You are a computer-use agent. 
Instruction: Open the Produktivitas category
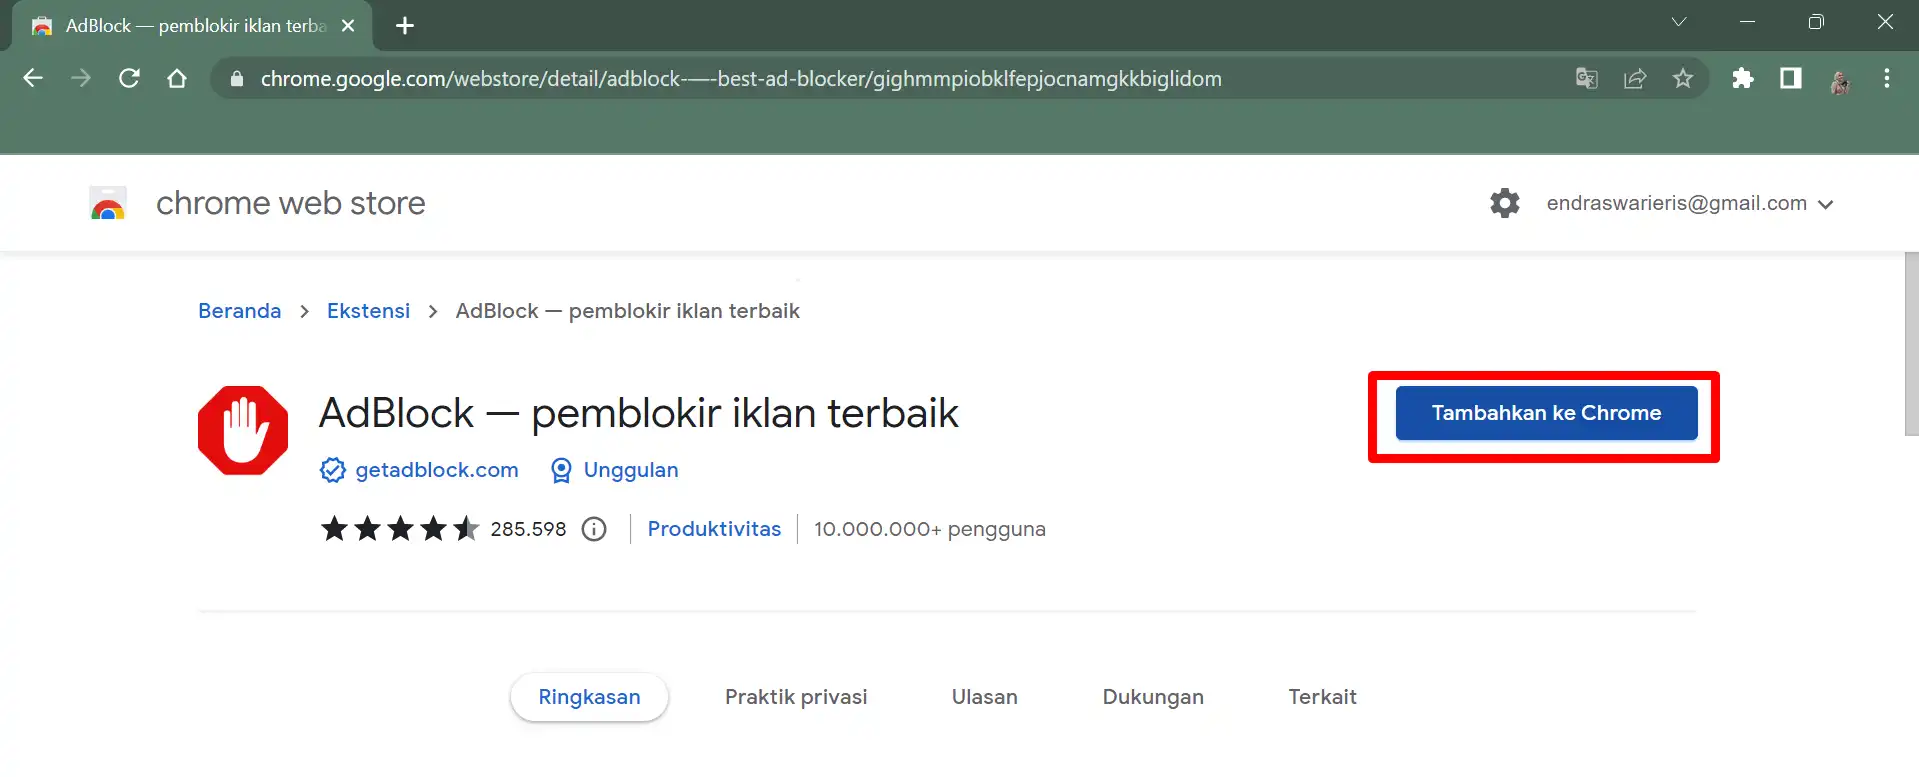pos(714,529)
